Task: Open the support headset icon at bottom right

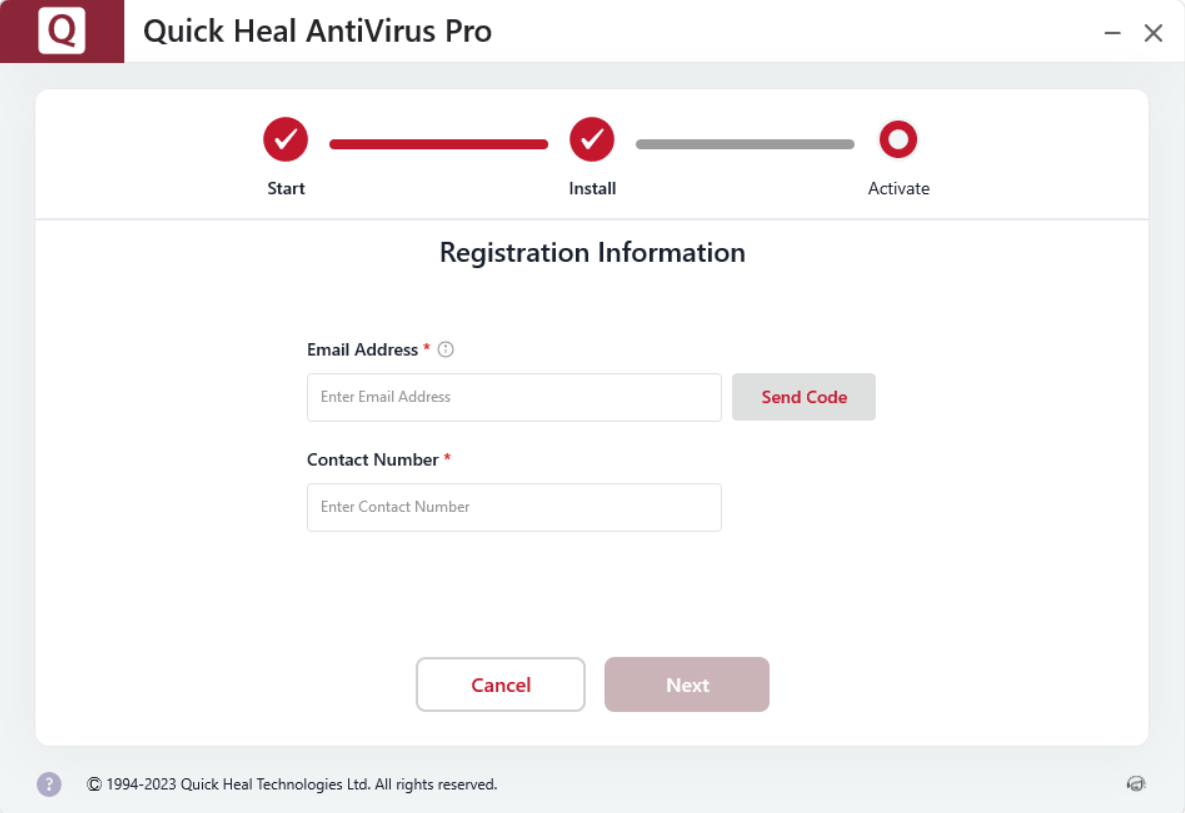Action: pyautogui.click(x=1136, y=784)
